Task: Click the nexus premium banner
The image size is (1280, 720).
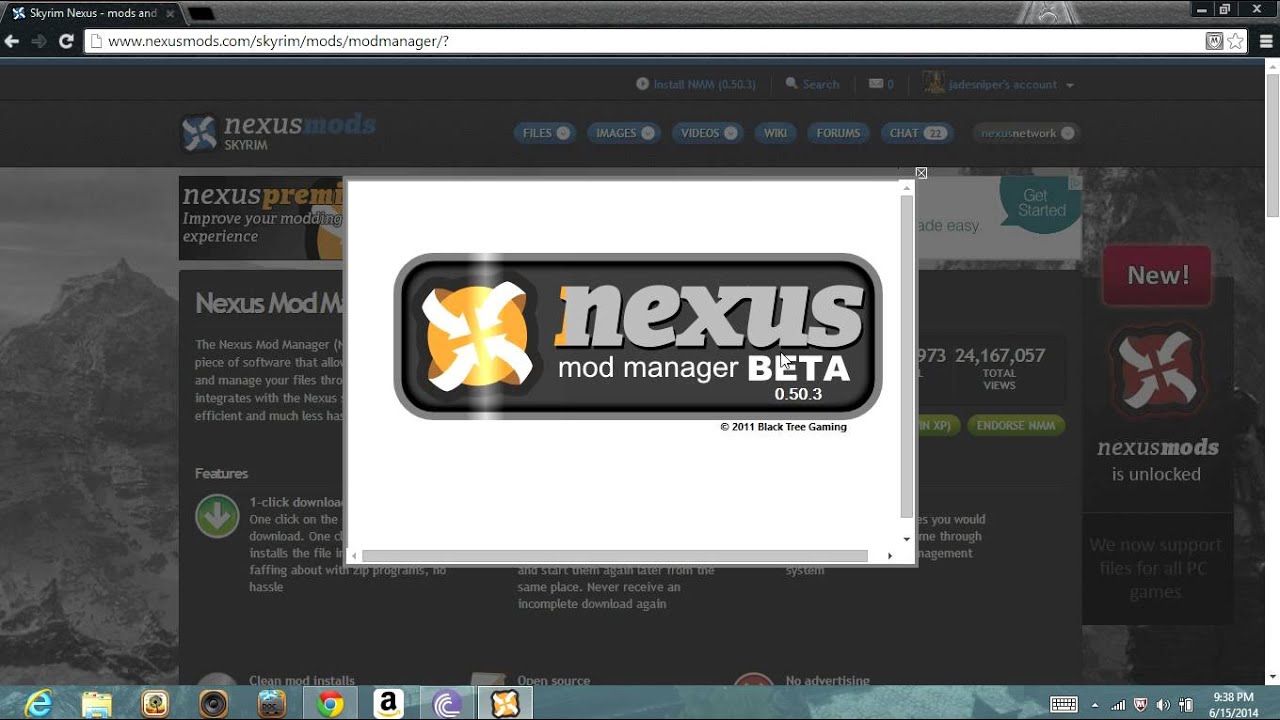Action: (261, 218)
